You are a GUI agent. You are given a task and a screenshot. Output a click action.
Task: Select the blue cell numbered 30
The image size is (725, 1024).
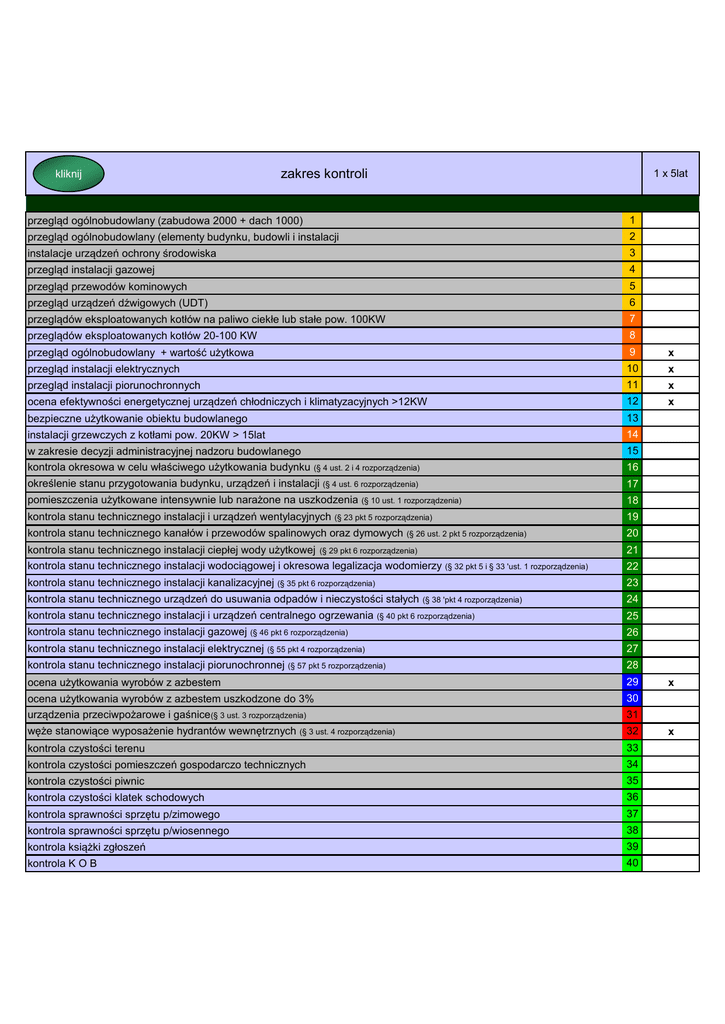pos(632,698)
